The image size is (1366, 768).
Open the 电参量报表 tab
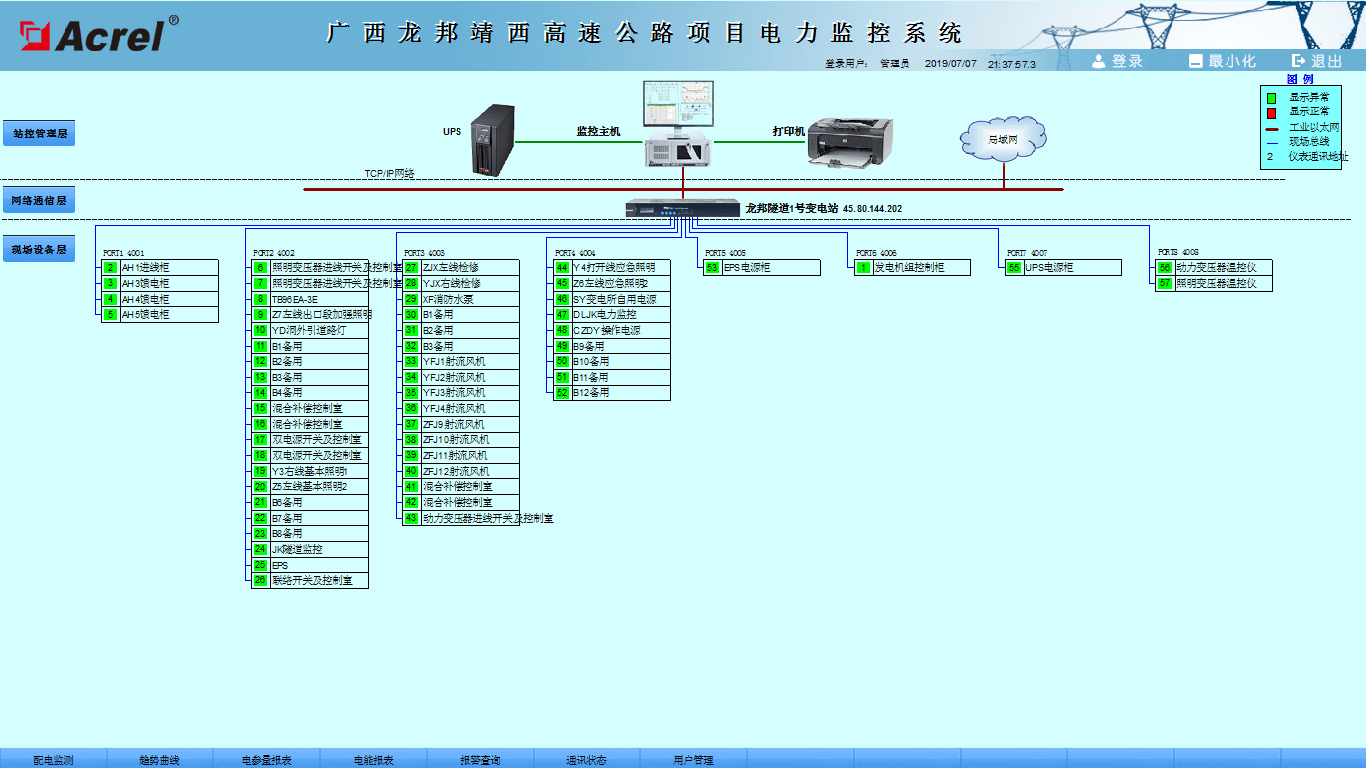click(x=266, y=760)
